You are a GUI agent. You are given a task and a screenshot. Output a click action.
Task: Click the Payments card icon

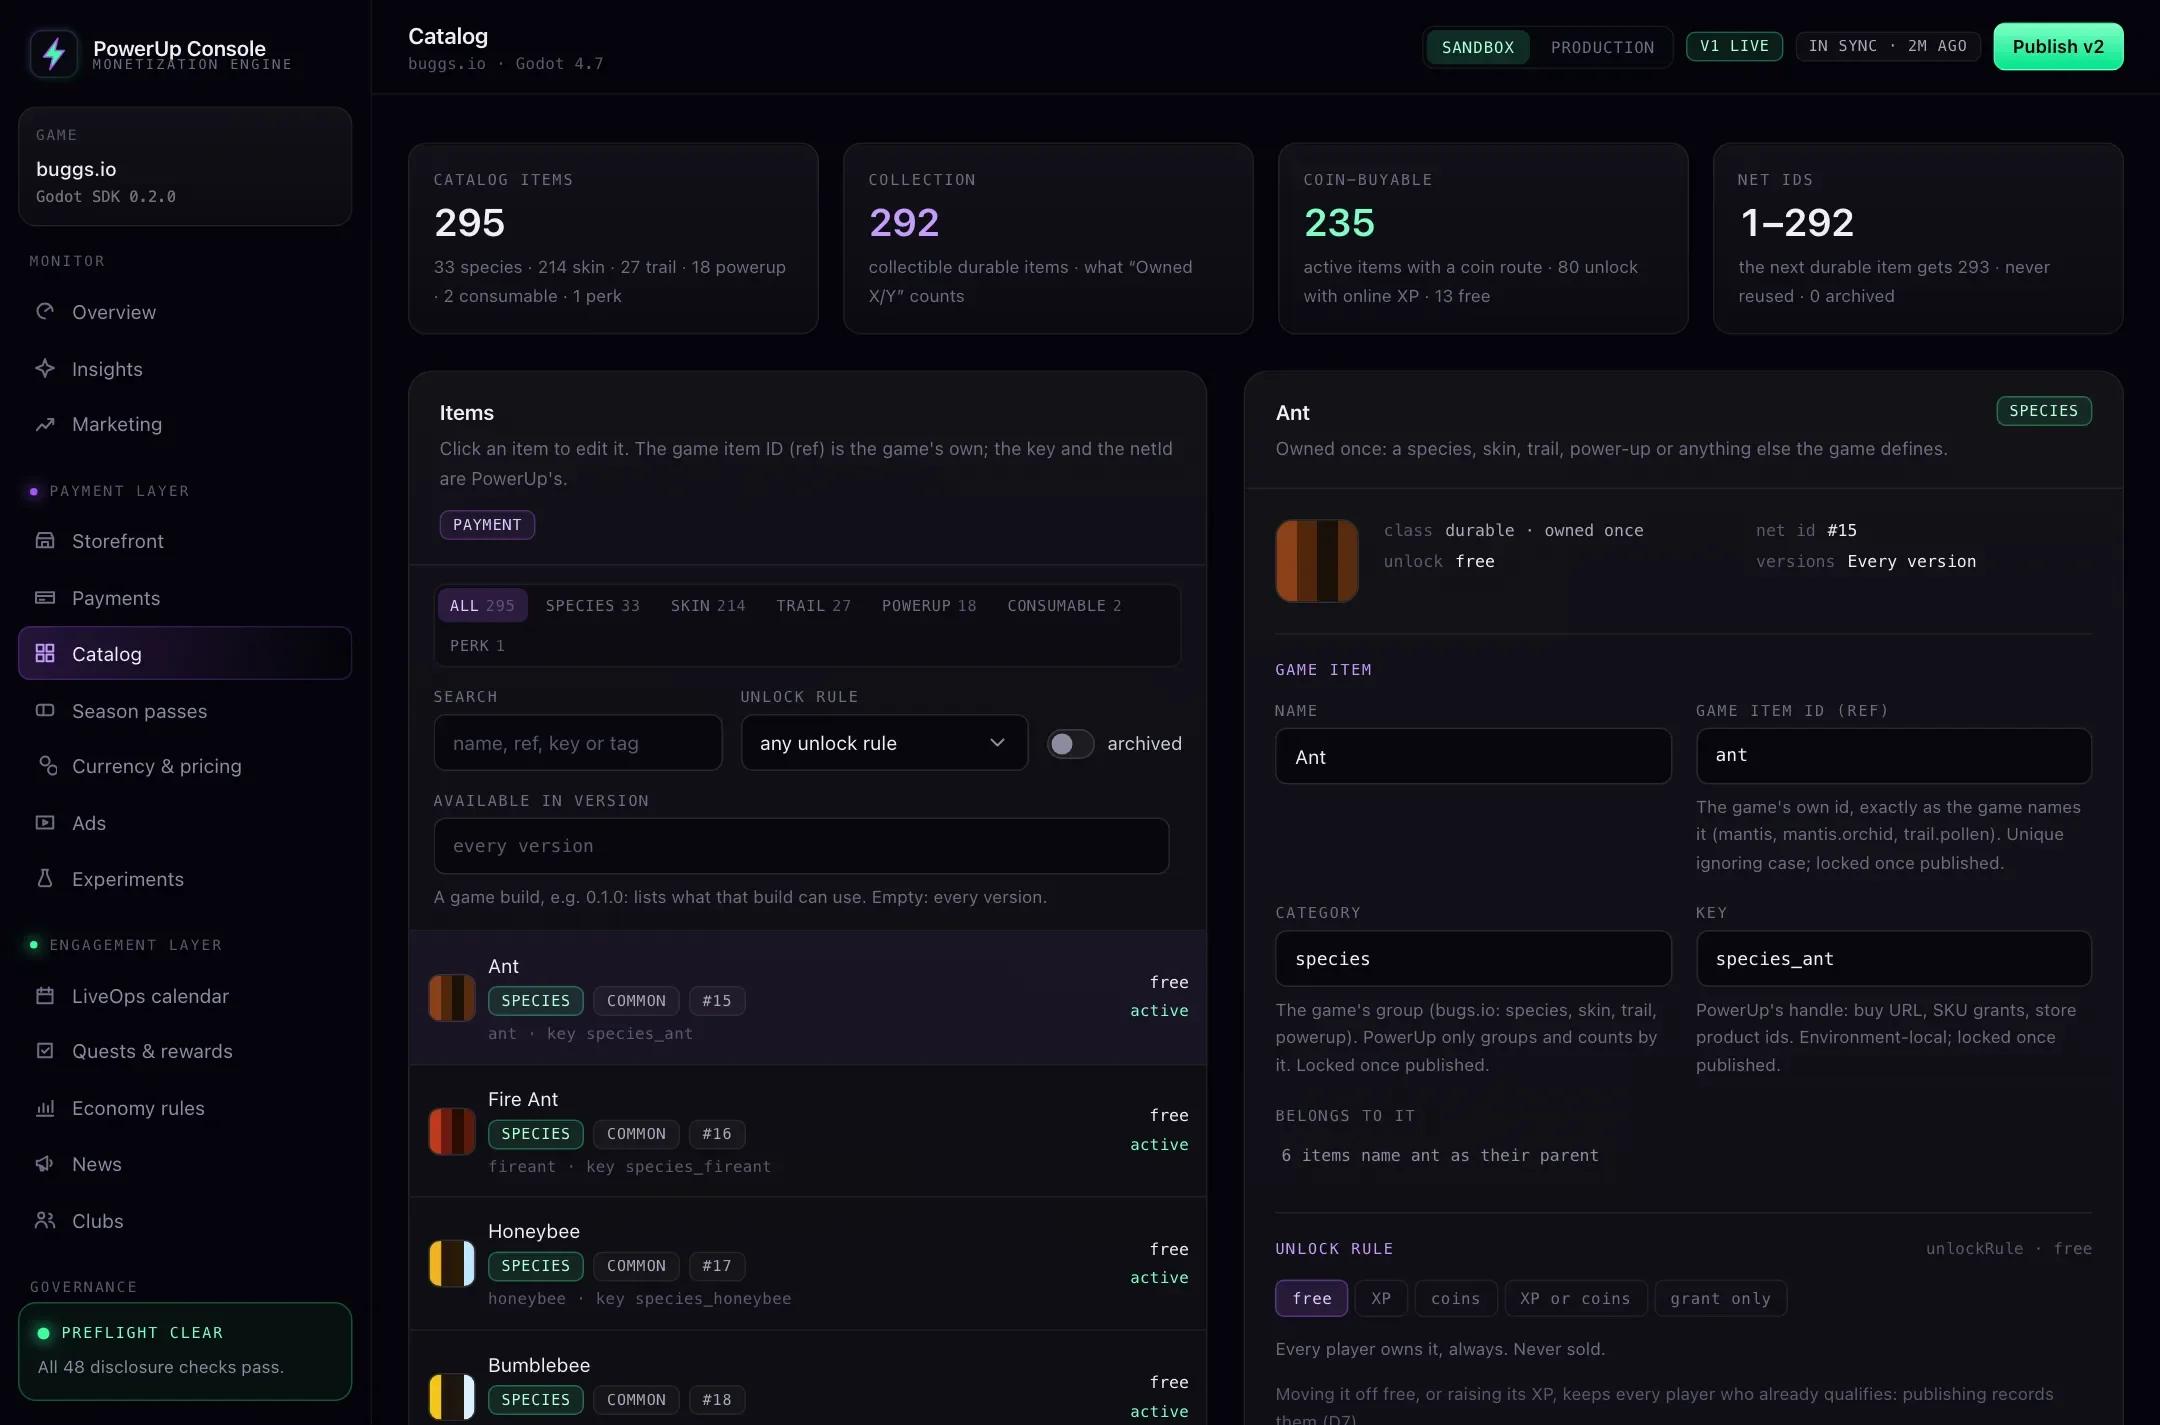(45, 598)
